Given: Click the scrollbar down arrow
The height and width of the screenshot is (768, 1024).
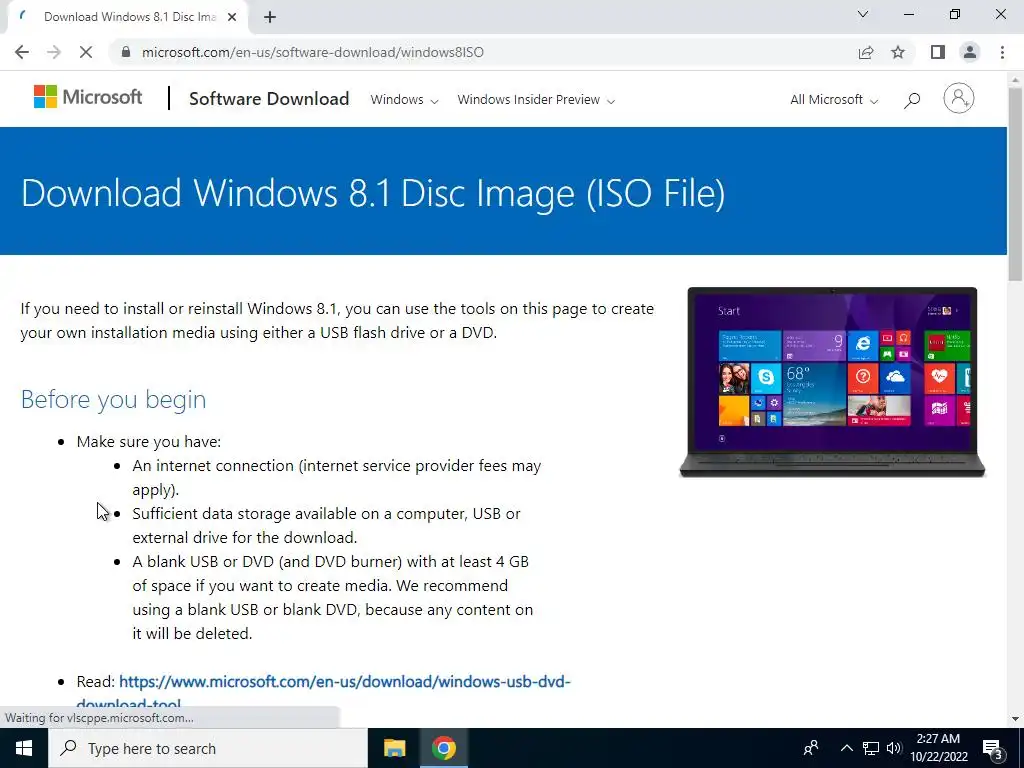Looking at the screenshot, I should pos(1015,719).
